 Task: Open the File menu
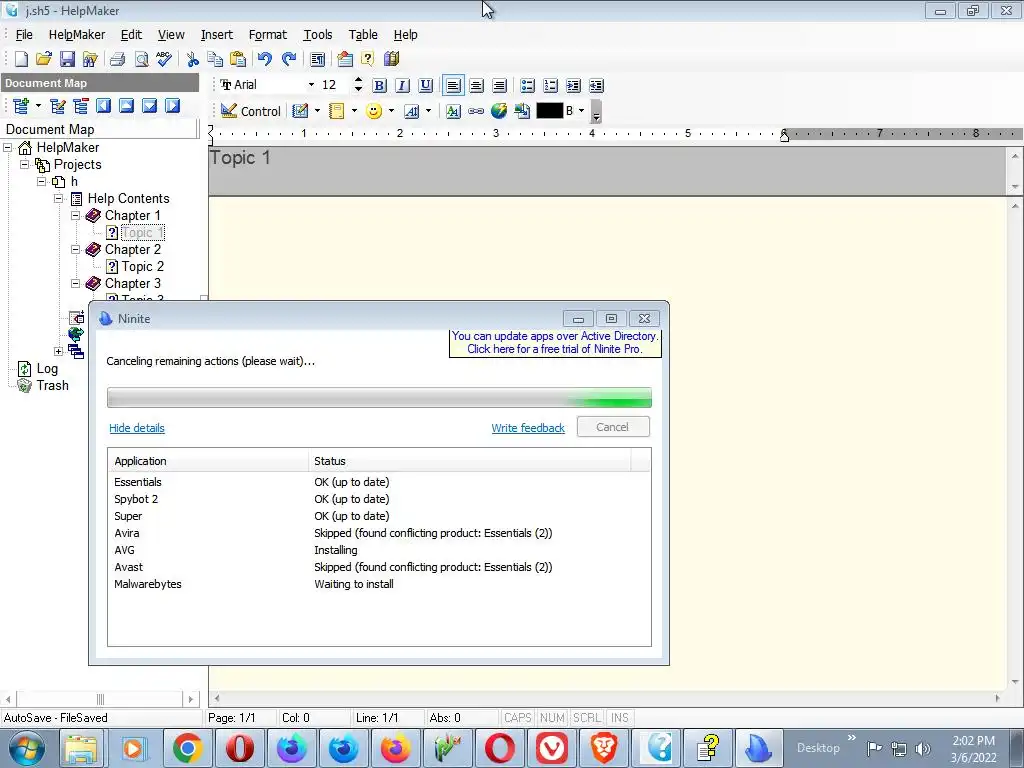pos(24,35)
